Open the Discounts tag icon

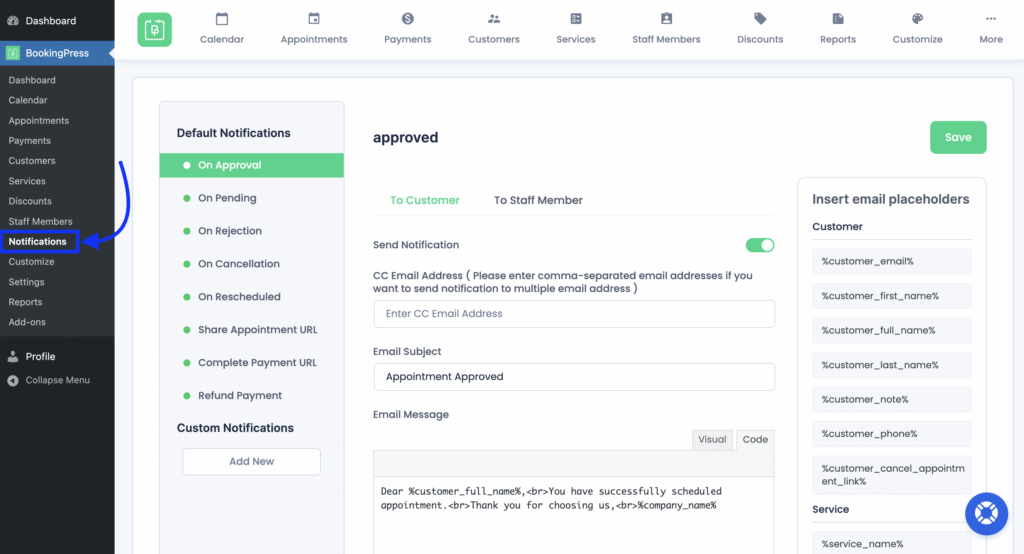pyautogui.click(x=760, y=19)
